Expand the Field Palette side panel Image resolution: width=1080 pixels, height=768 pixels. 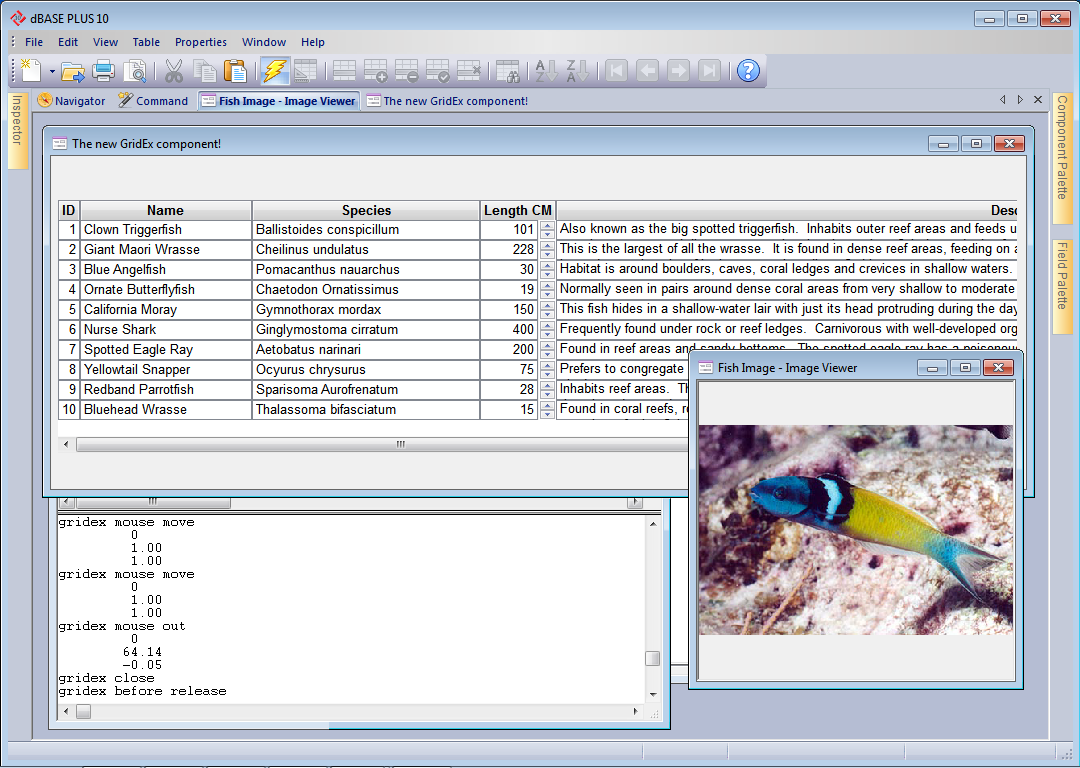tap(1062, 287)
